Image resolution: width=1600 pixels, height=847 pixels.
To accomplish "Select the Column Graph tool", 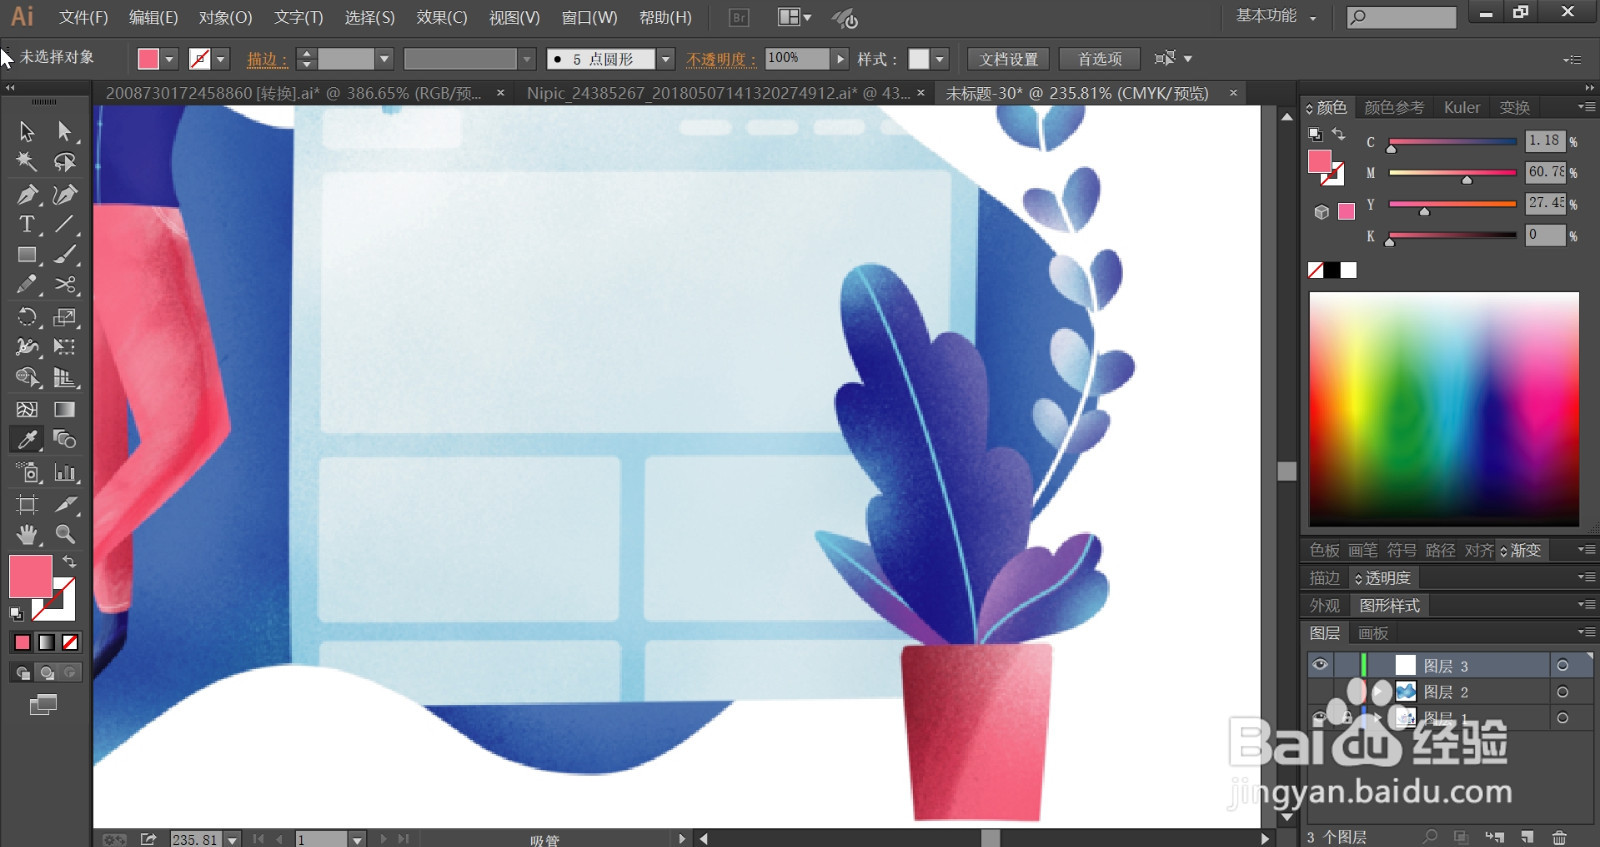I will (65, 472).
